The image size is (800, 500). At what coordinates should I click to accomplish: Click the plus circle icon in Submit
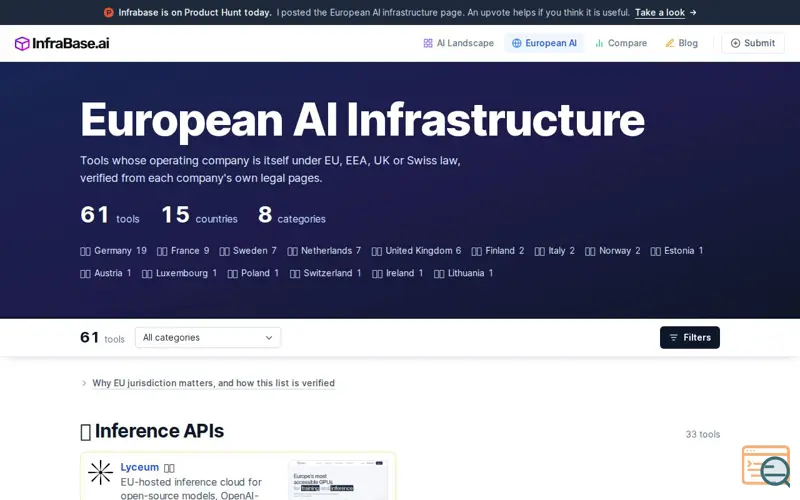pyautogui.click(x=735, y=43)
